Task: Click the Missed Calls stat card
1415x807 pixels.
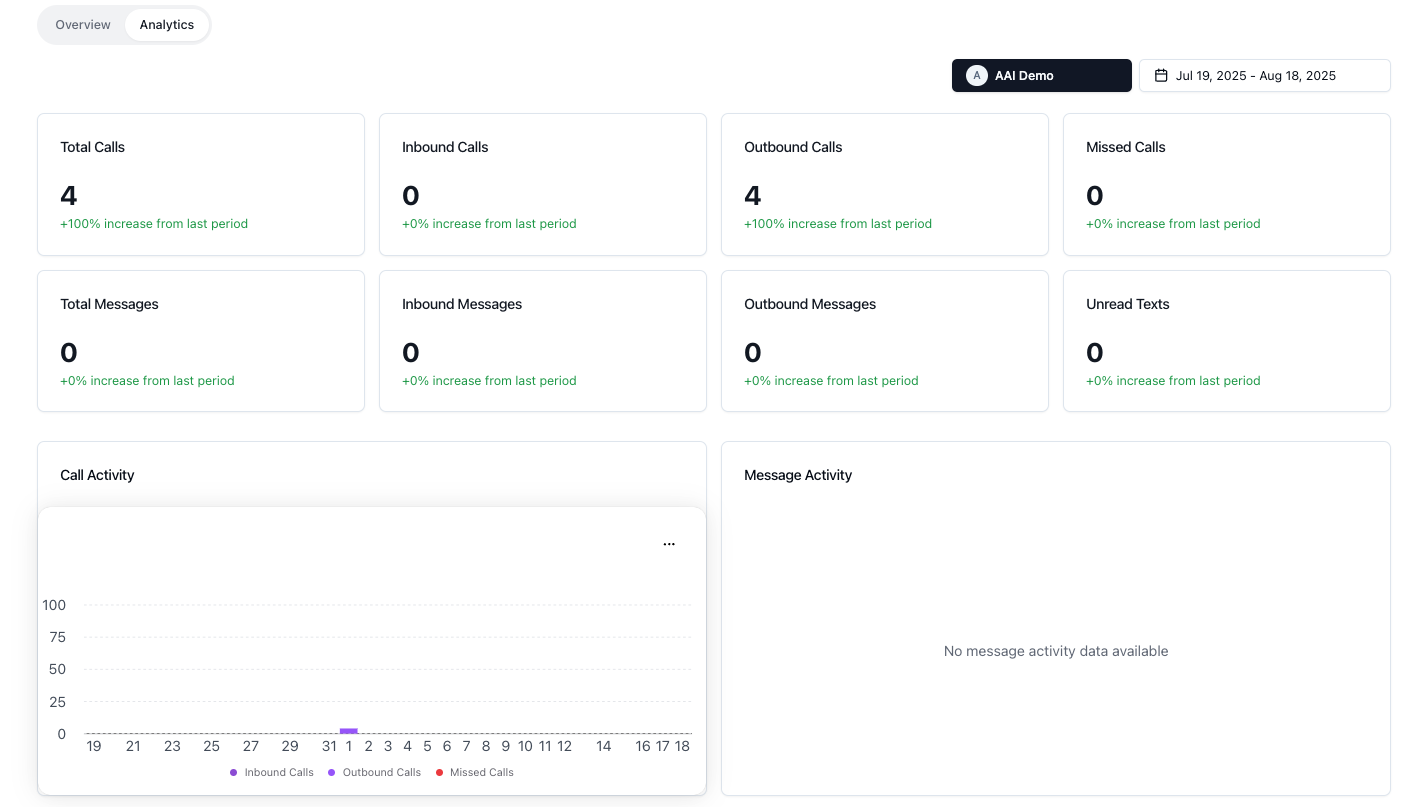Action: pyautogui.click(x=1226, y=184)
